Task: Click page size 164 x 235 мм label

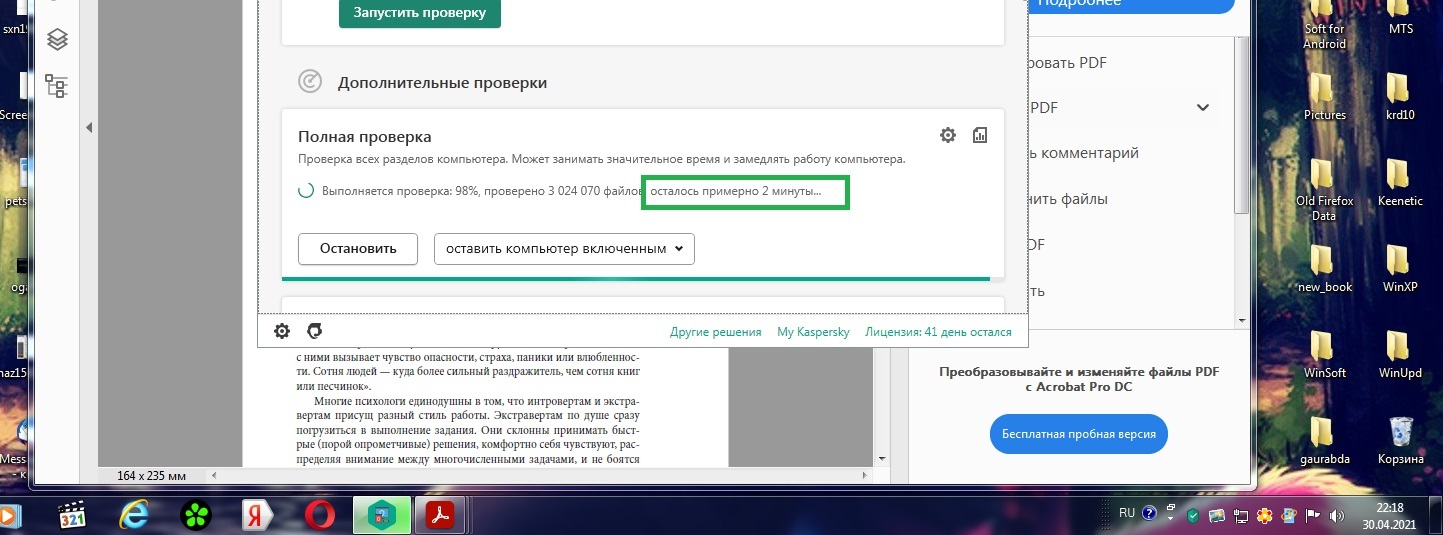Action: (x=151, y=476)
